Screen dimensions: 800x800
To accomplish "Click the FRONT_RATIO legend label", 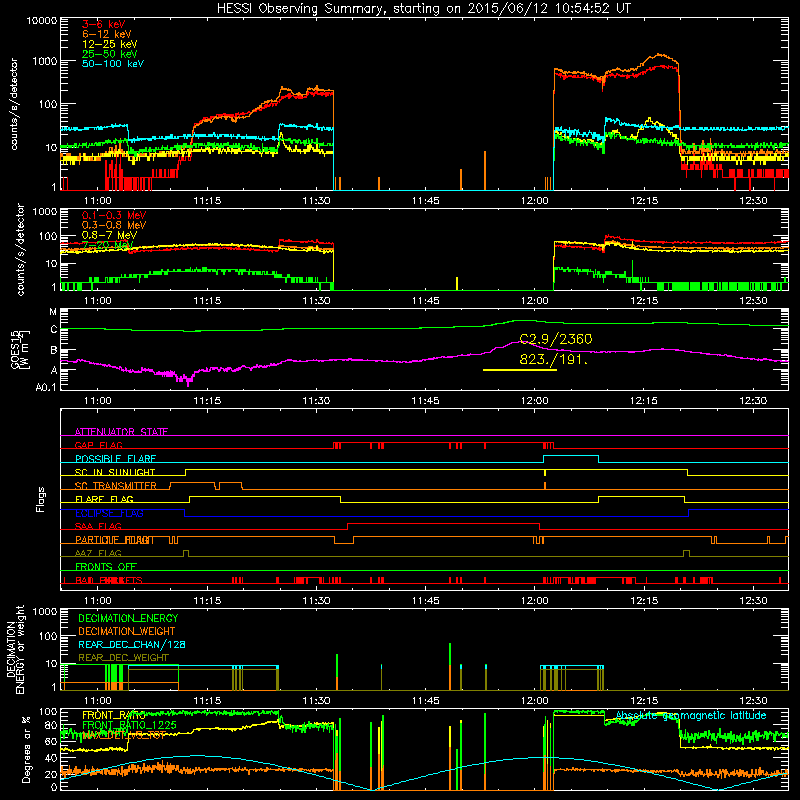I will [114, 715].
